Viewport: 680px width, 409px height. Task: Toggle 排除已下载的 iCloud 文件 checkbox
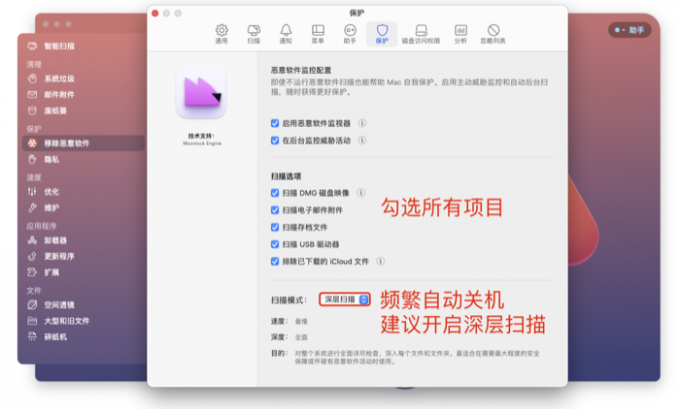275,261
